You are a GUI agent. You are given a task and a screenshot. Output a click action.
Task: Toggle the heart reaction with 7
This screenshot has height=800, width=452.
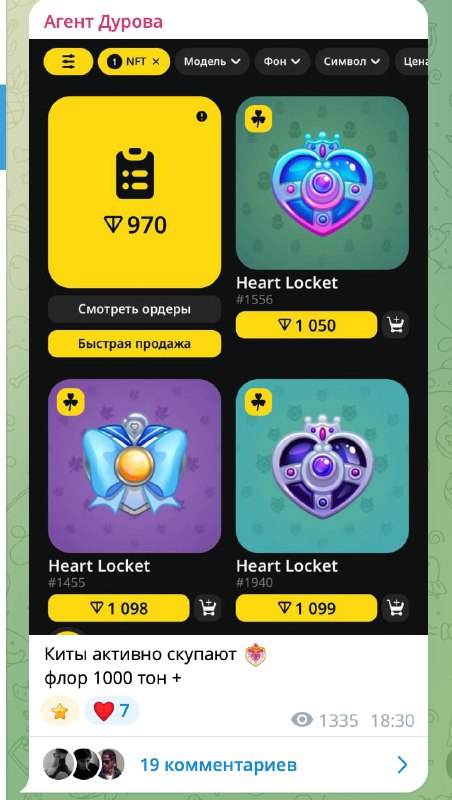[112, 710]
